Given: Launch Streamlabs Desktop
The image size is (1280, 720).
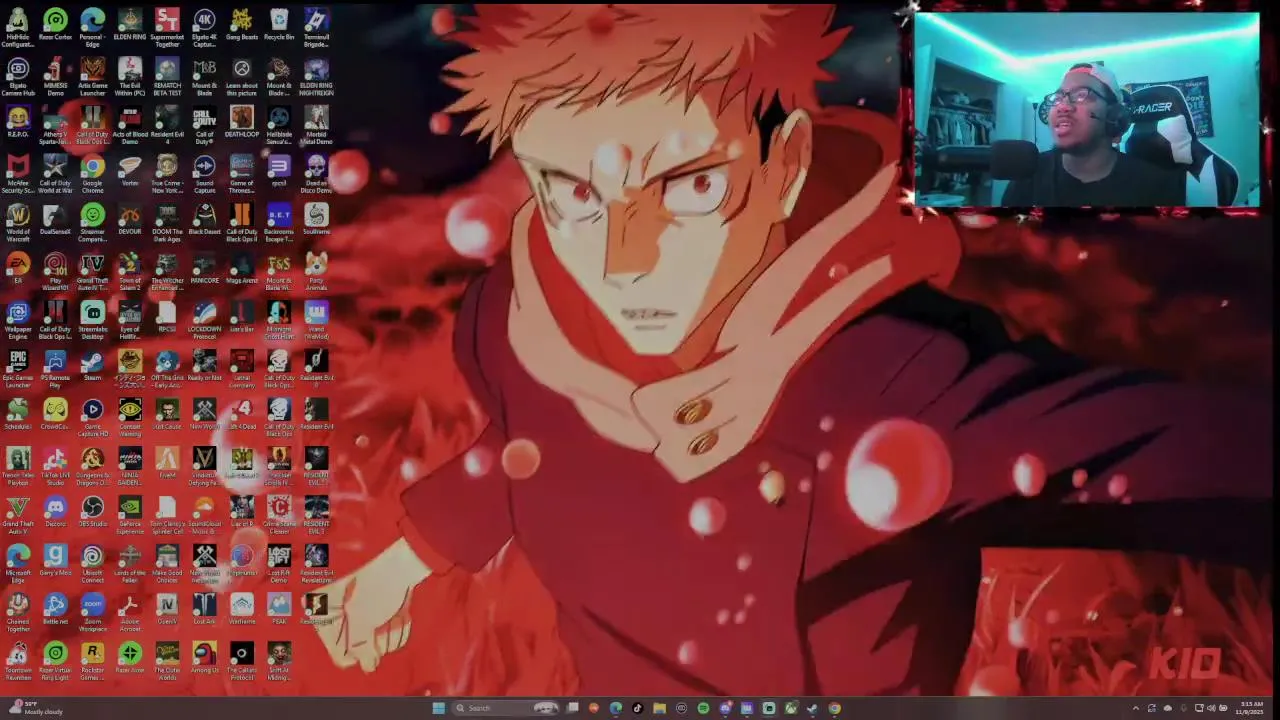Looking at the screenshot, I should tap(93, 320).
